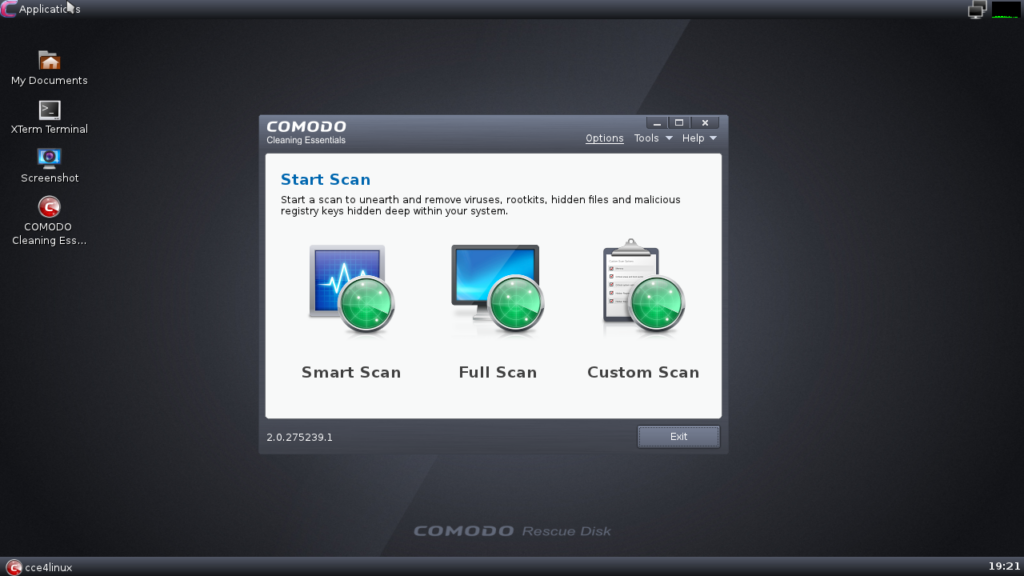Select the Full Scan label

(498, 372)
